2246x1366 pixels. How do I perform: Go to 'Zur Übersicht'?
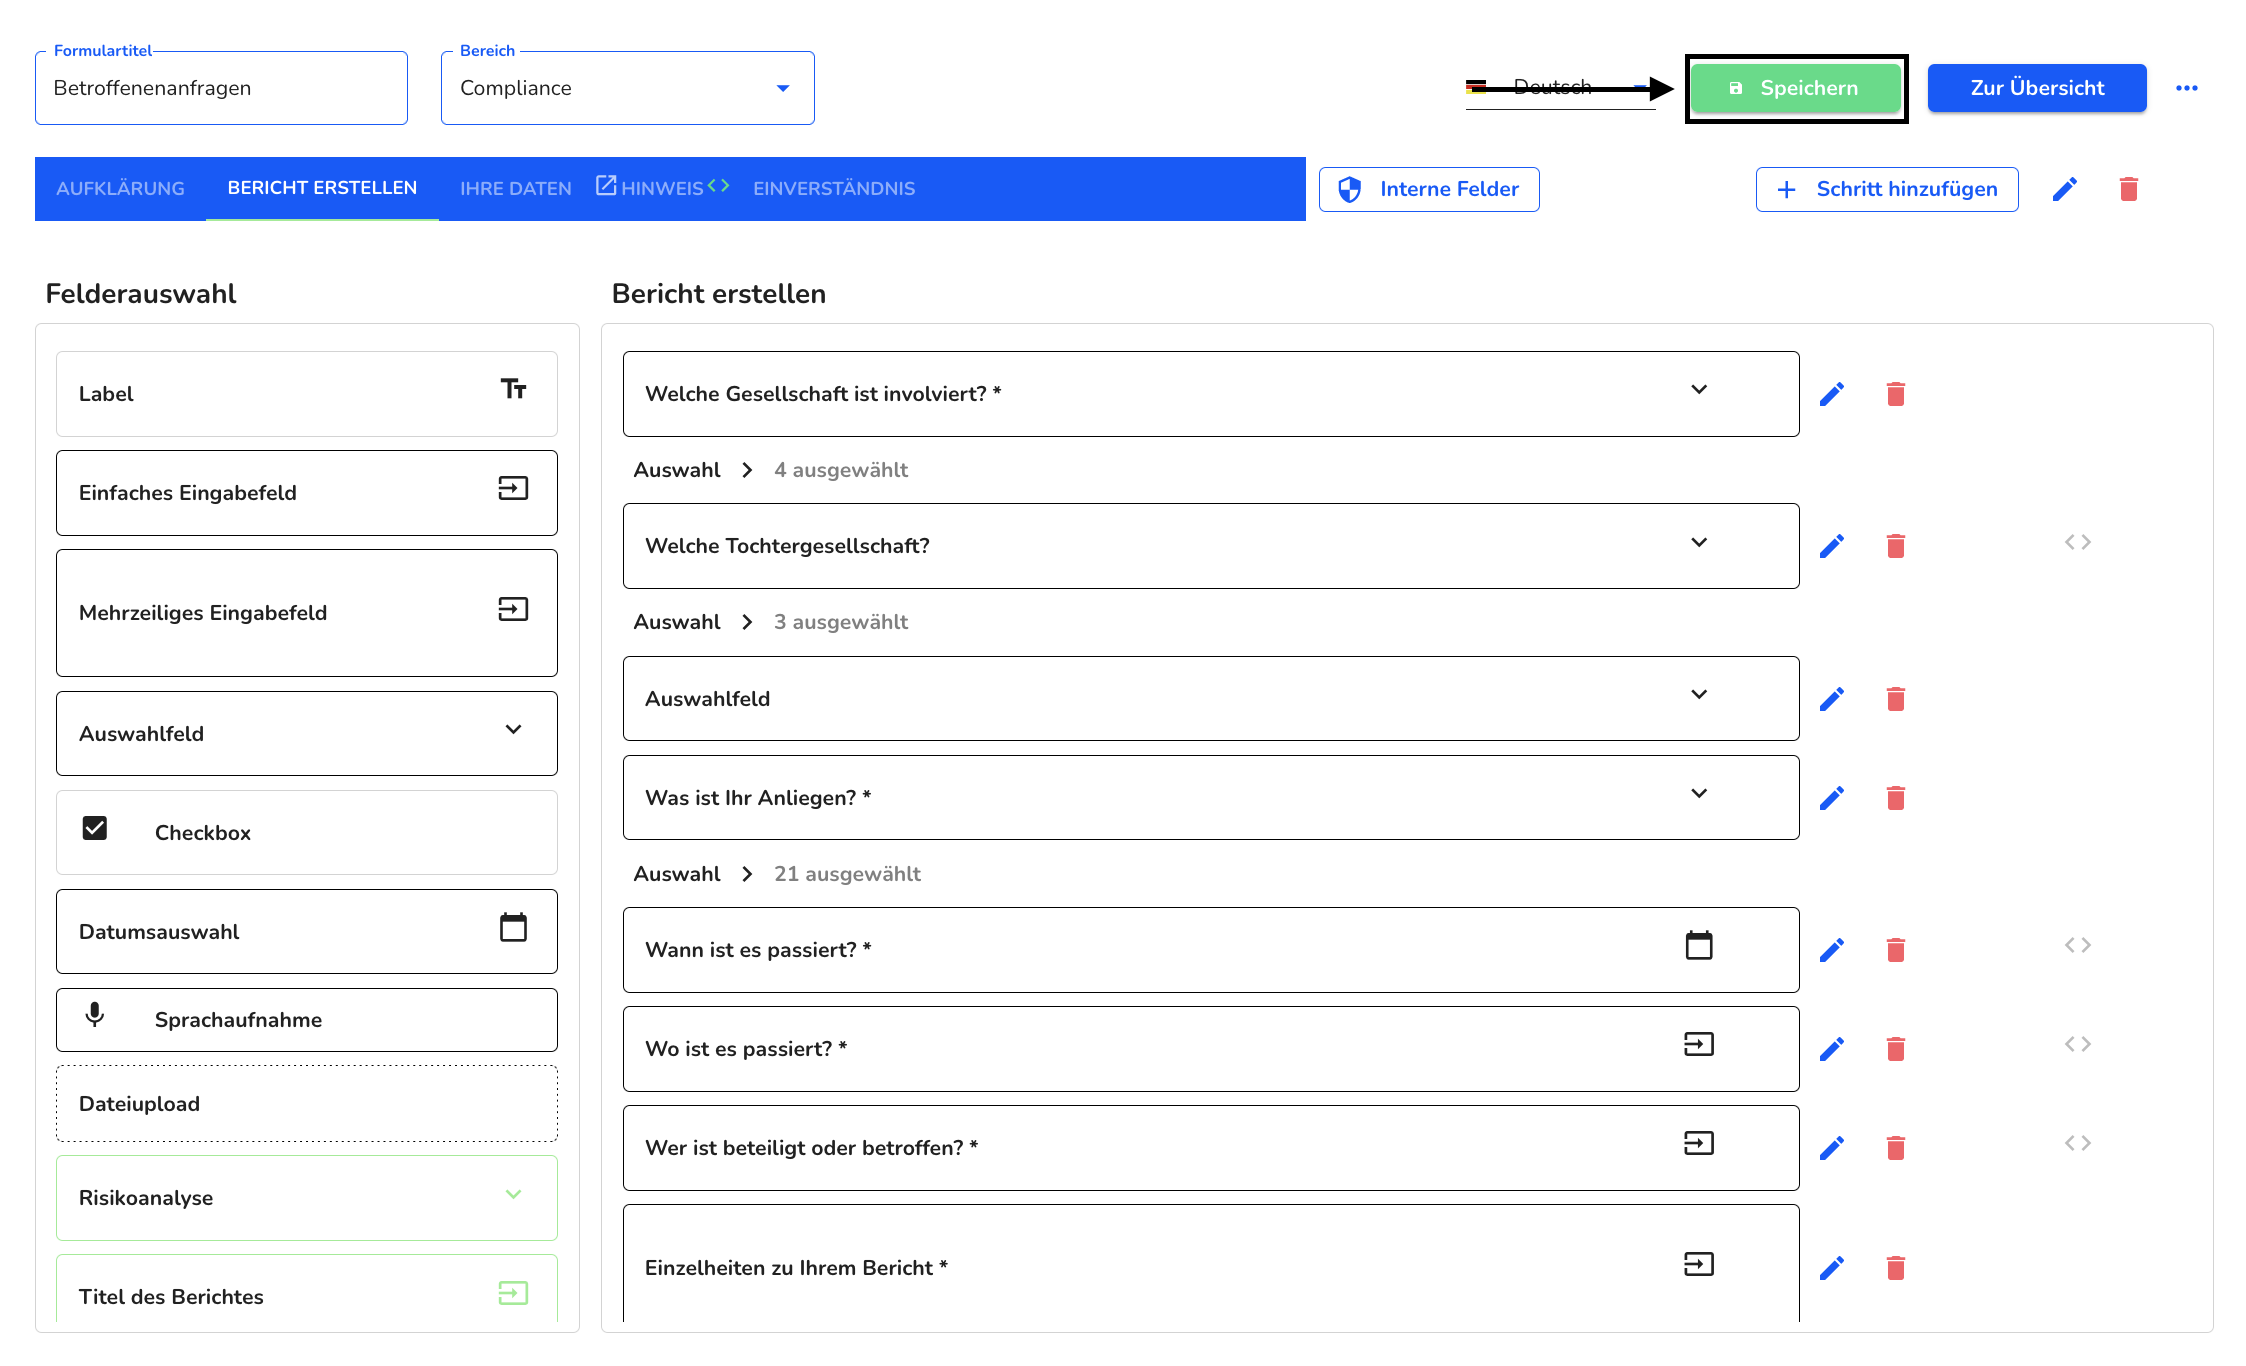coord(2037,88)
